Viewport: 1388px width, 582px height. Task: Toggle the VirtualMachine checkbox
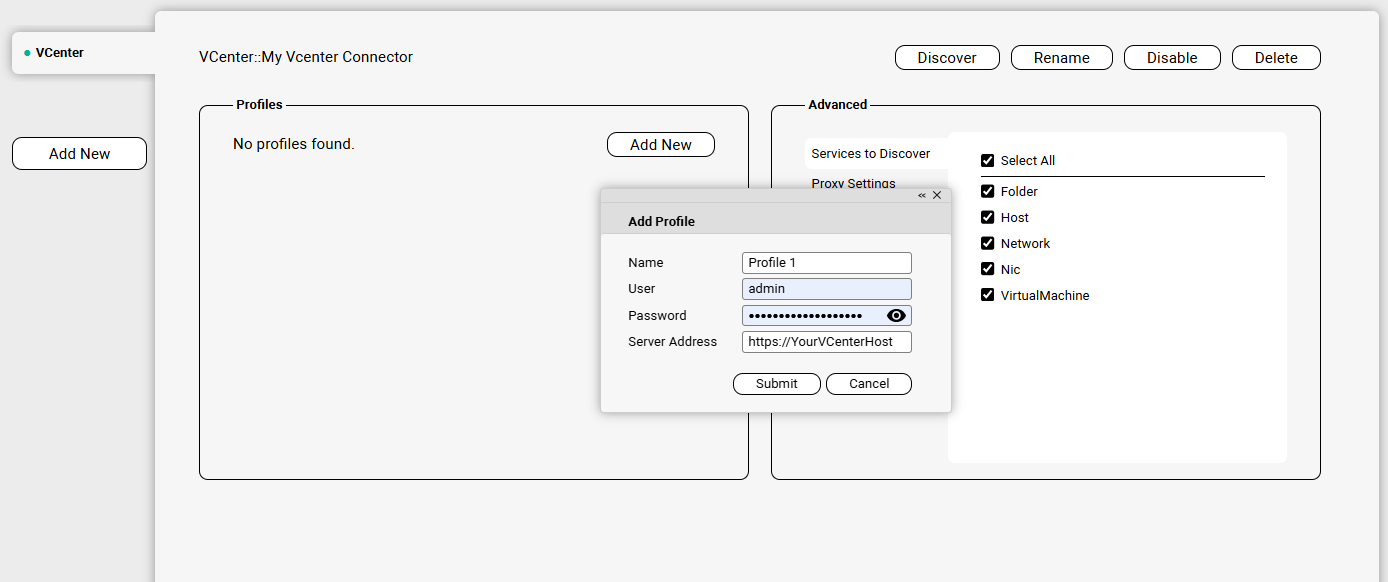pos(988,296)
